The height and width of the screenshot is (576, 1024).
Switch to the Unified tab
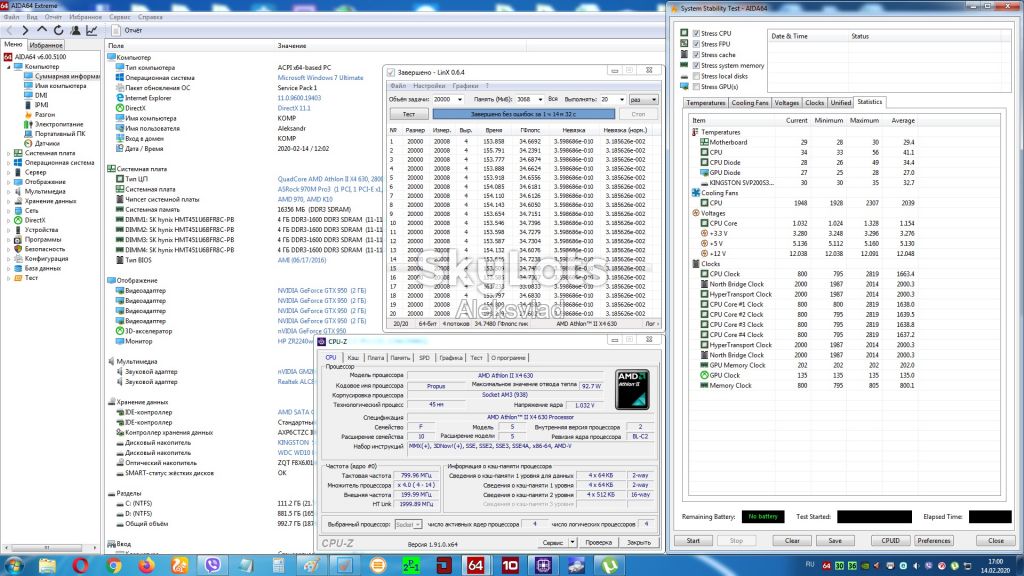840,103
